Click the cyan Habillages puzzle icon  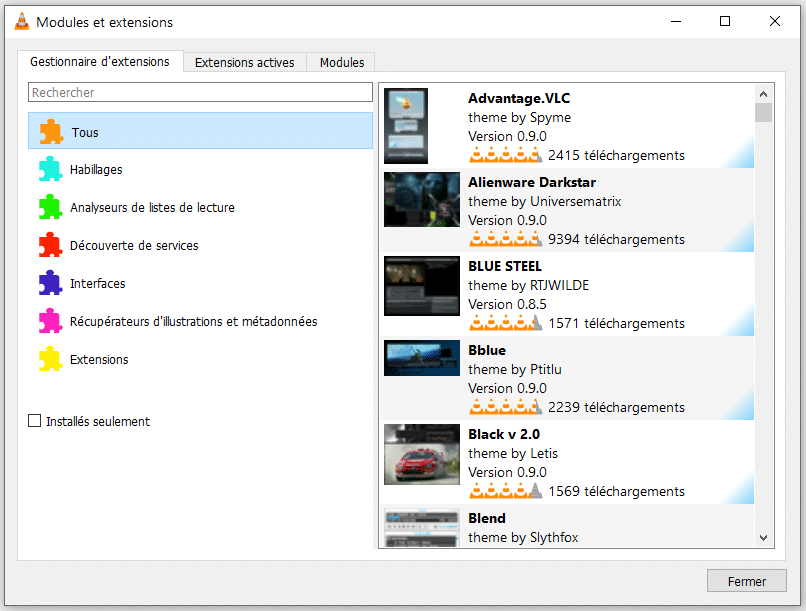(50, 170)
